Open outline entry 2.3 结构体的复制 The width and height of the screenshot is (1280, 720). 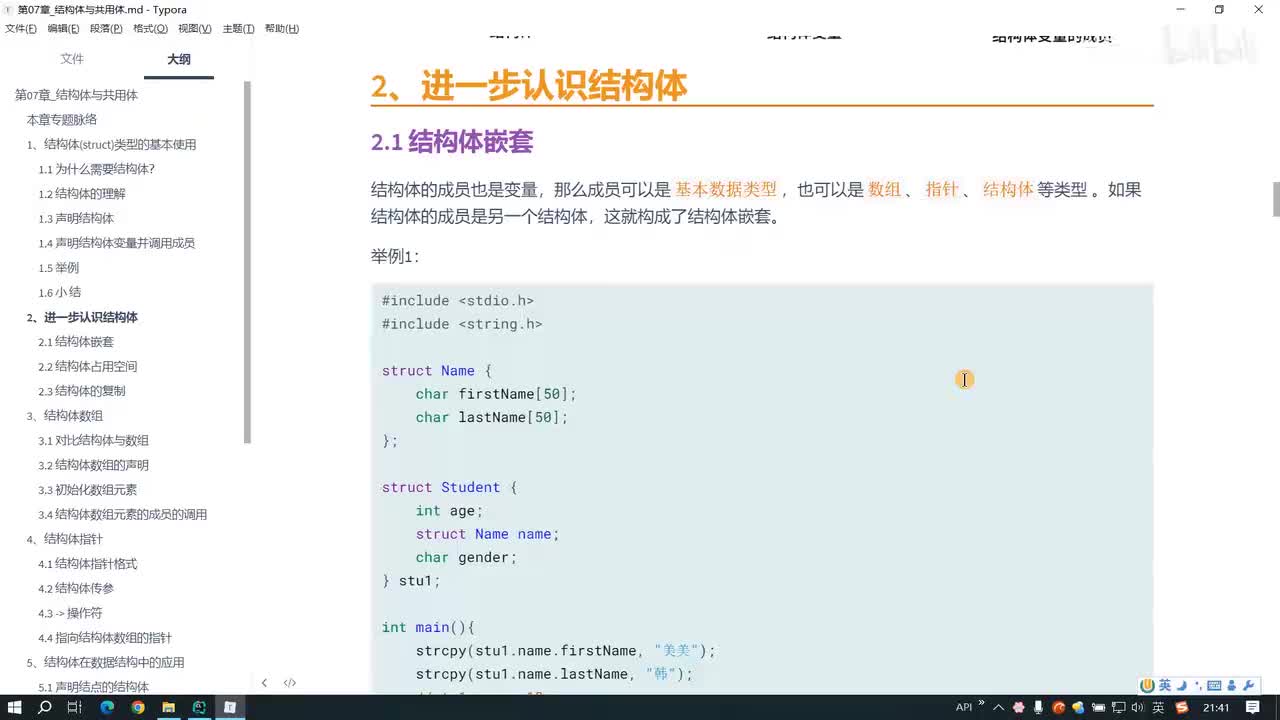(x=82, y=391)
